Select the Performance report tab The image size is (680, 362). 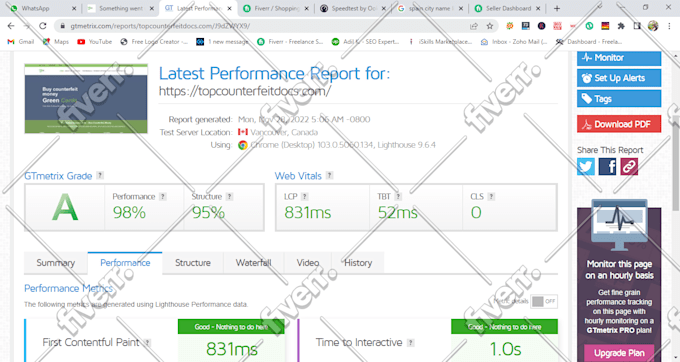125,263
